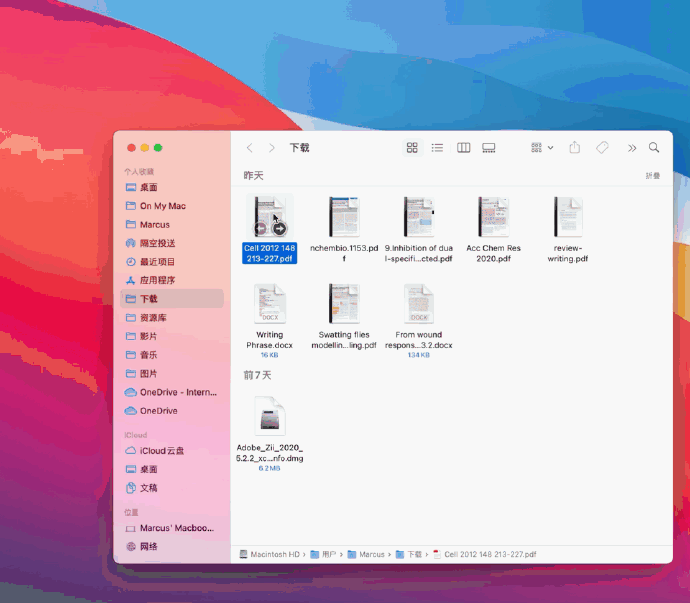
Task: Click the 昨天 section header
Action: coord(253,176)
